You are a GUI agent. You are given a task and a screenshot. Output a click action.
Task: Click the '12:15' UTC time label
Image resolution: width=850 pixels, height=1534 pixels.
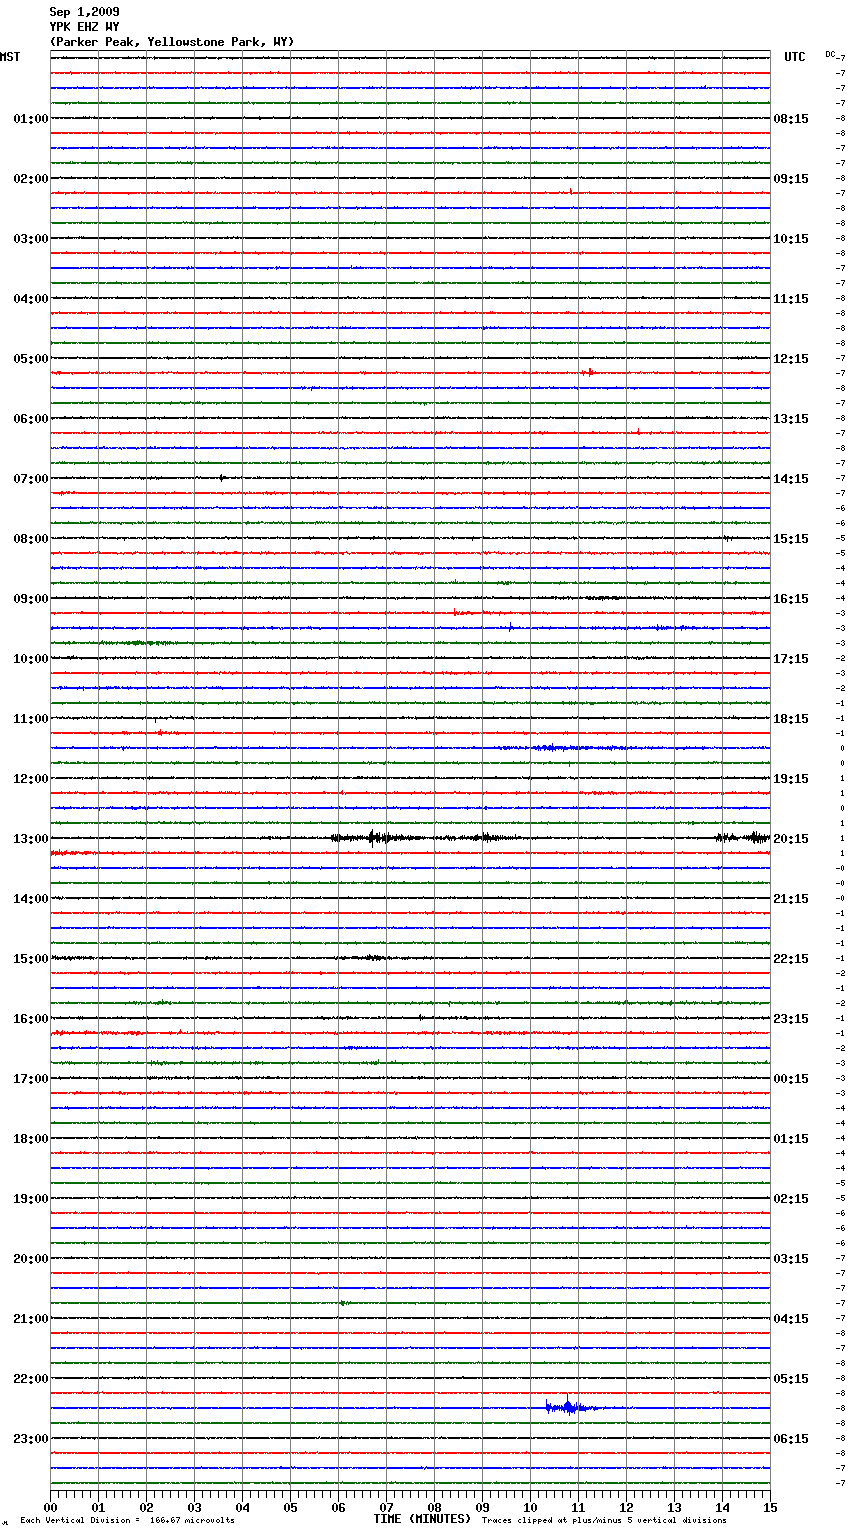(x=791, y=359)
